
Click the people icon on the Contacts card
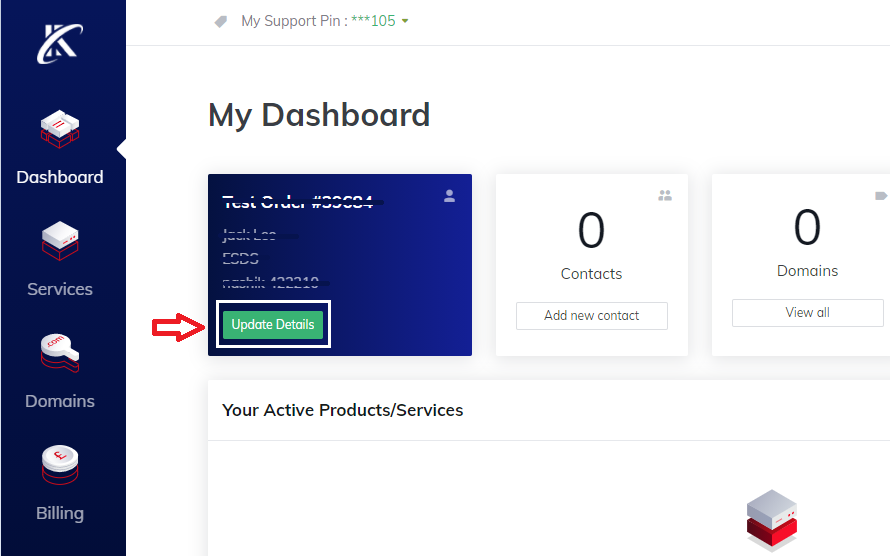pyautogui.click(x=665, y=196)
